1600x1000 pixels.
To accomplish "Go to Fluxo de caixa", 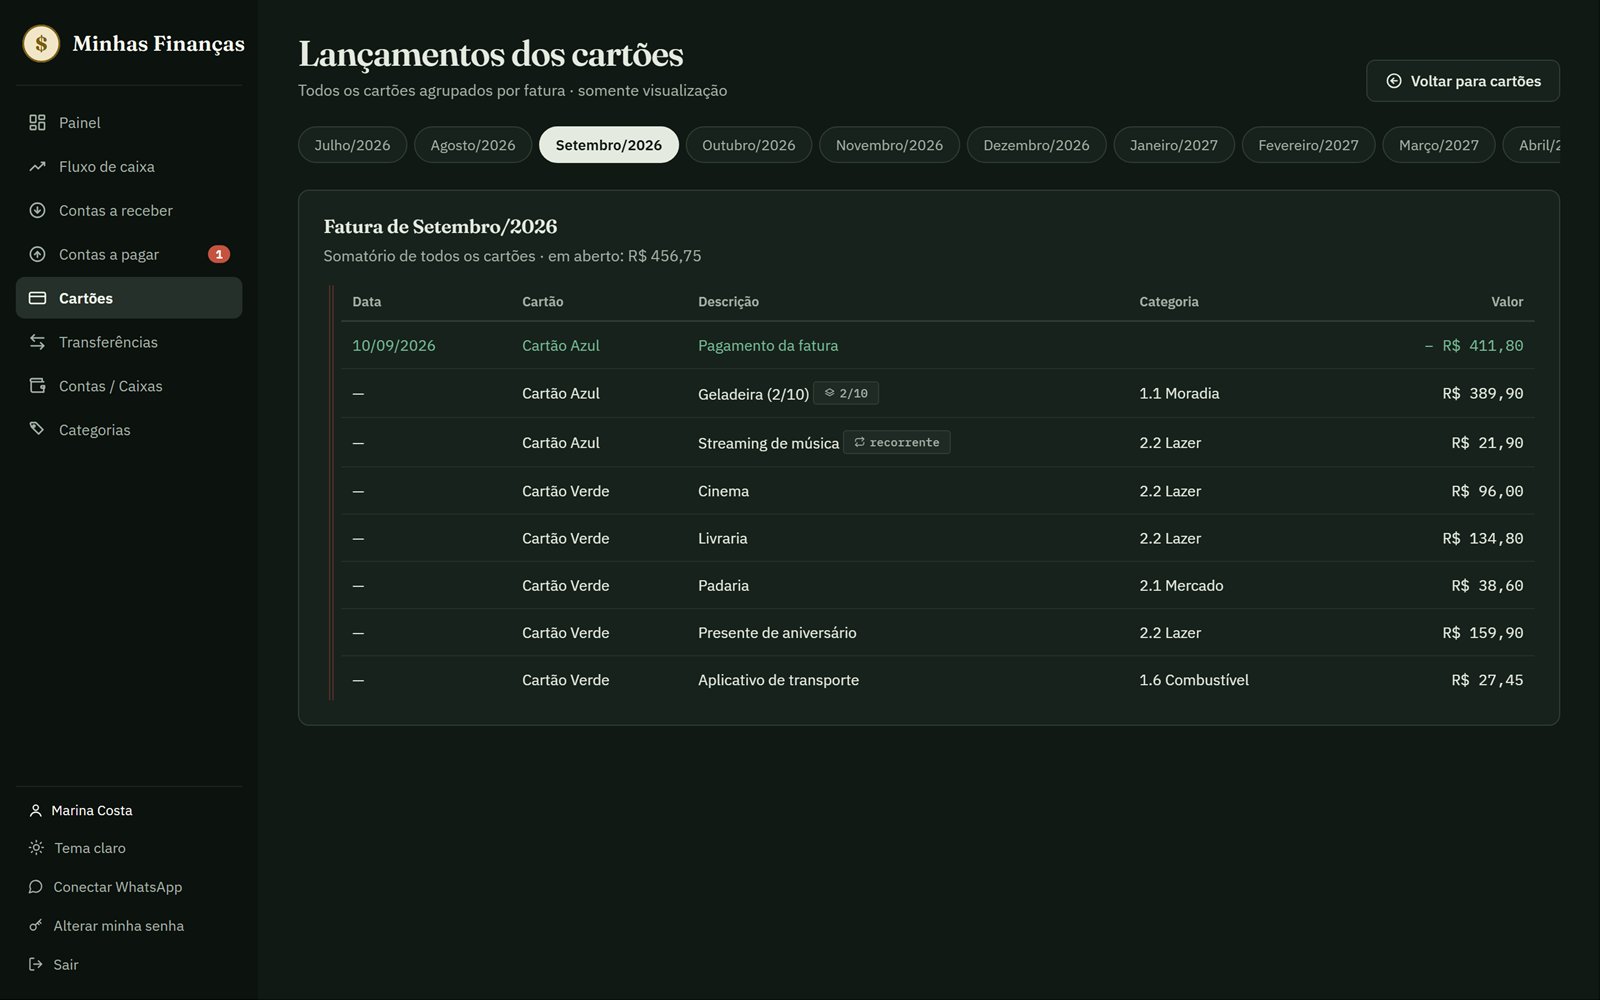I will point(129,166).
